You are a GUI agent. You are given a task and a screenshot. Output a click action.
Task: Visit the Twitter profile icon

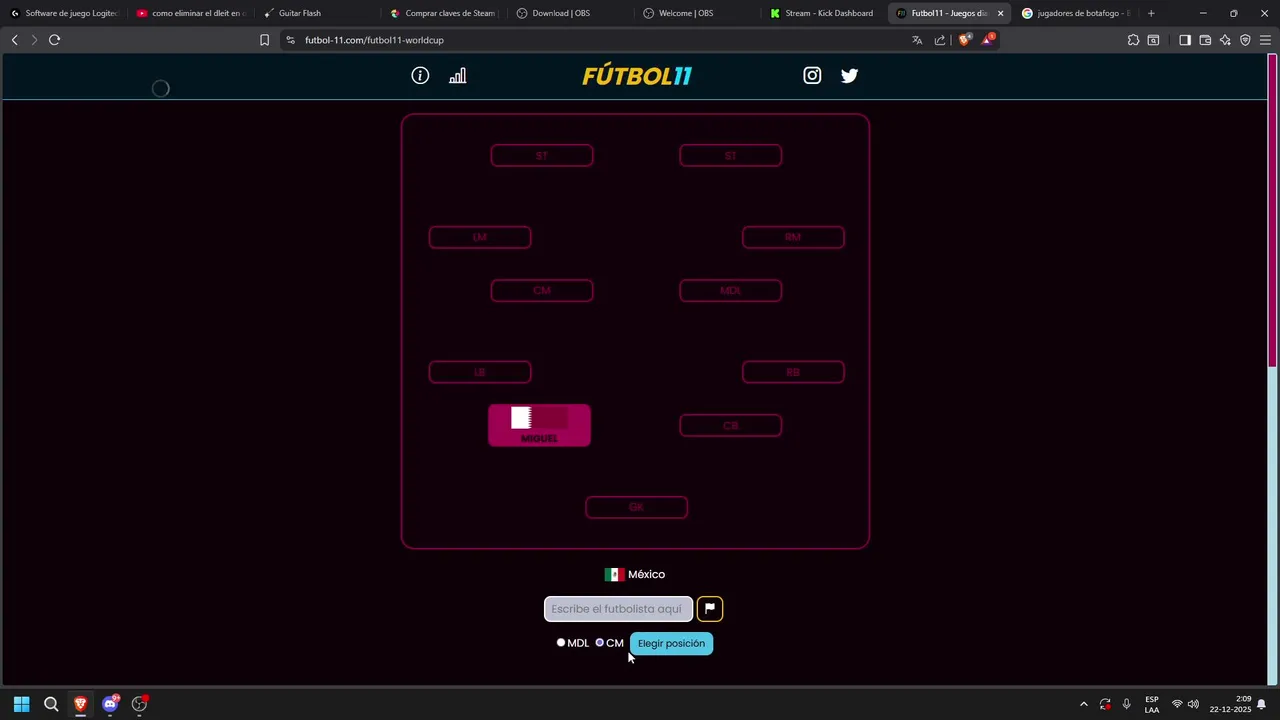[849, 75]
